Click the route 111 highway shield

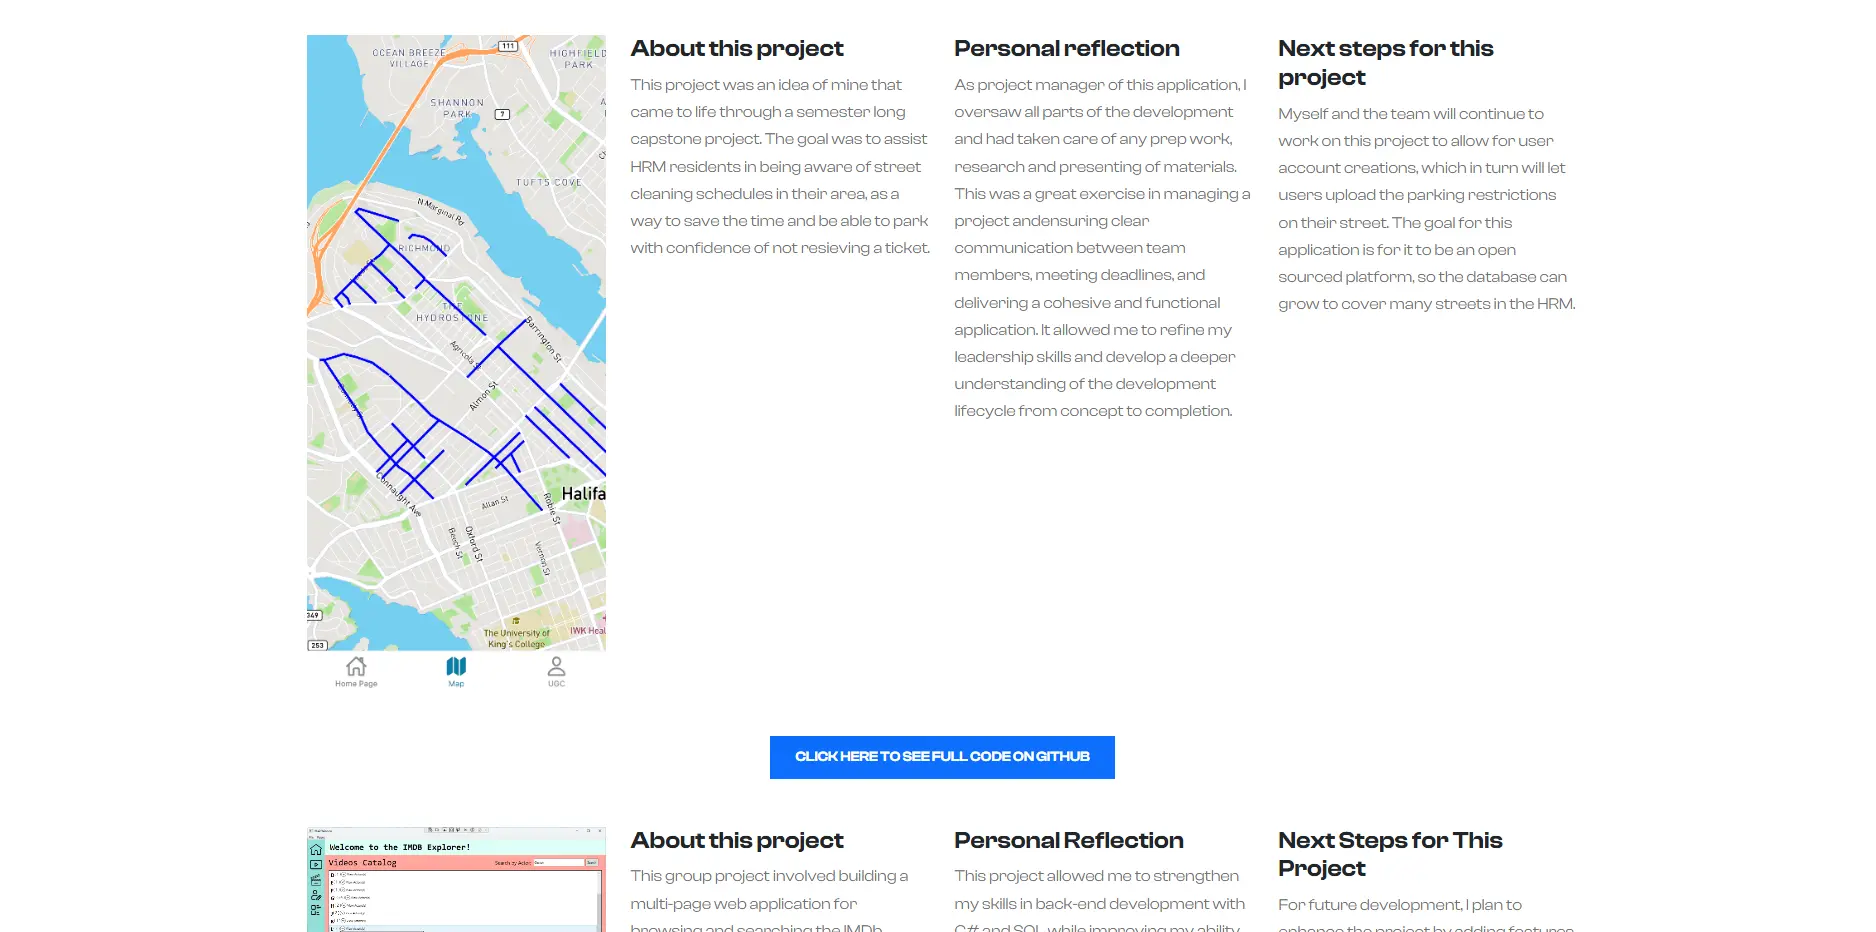tap(508, 46)
